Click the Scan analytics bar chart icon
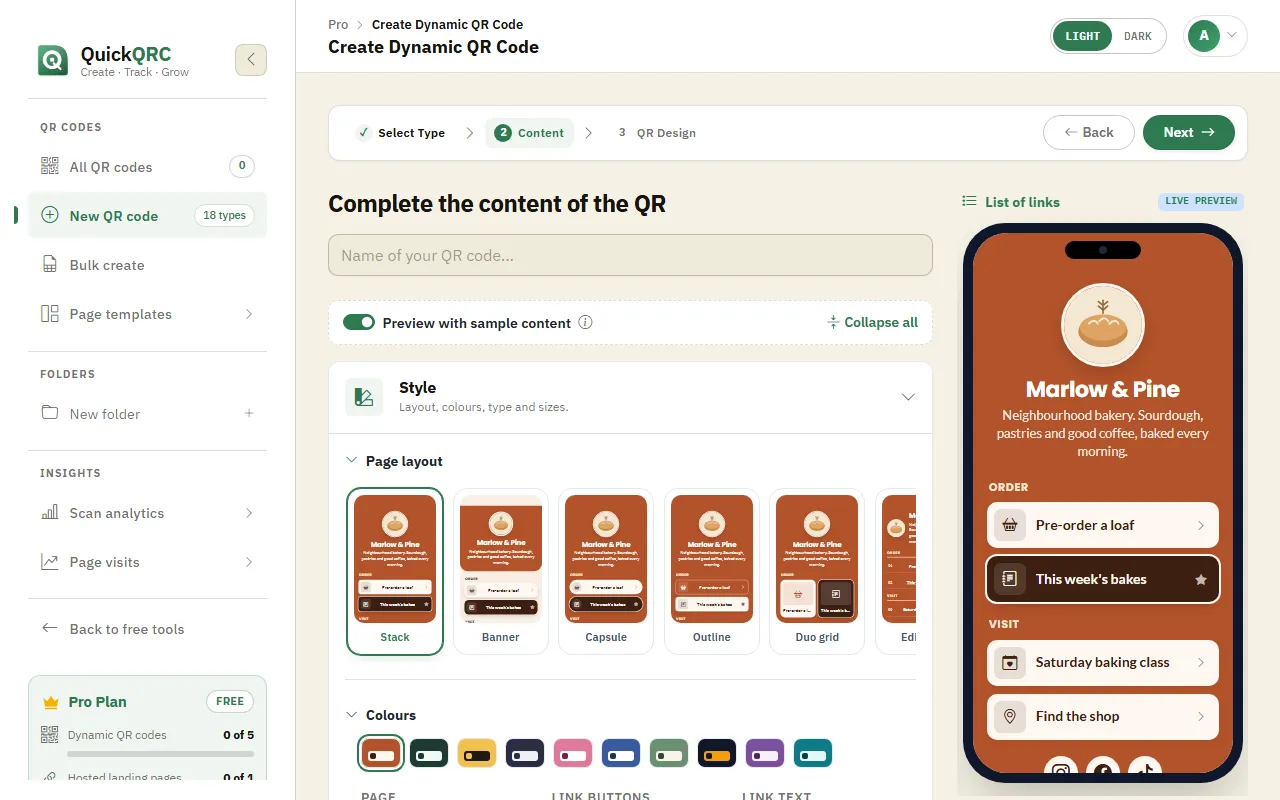 click(50, 512)
